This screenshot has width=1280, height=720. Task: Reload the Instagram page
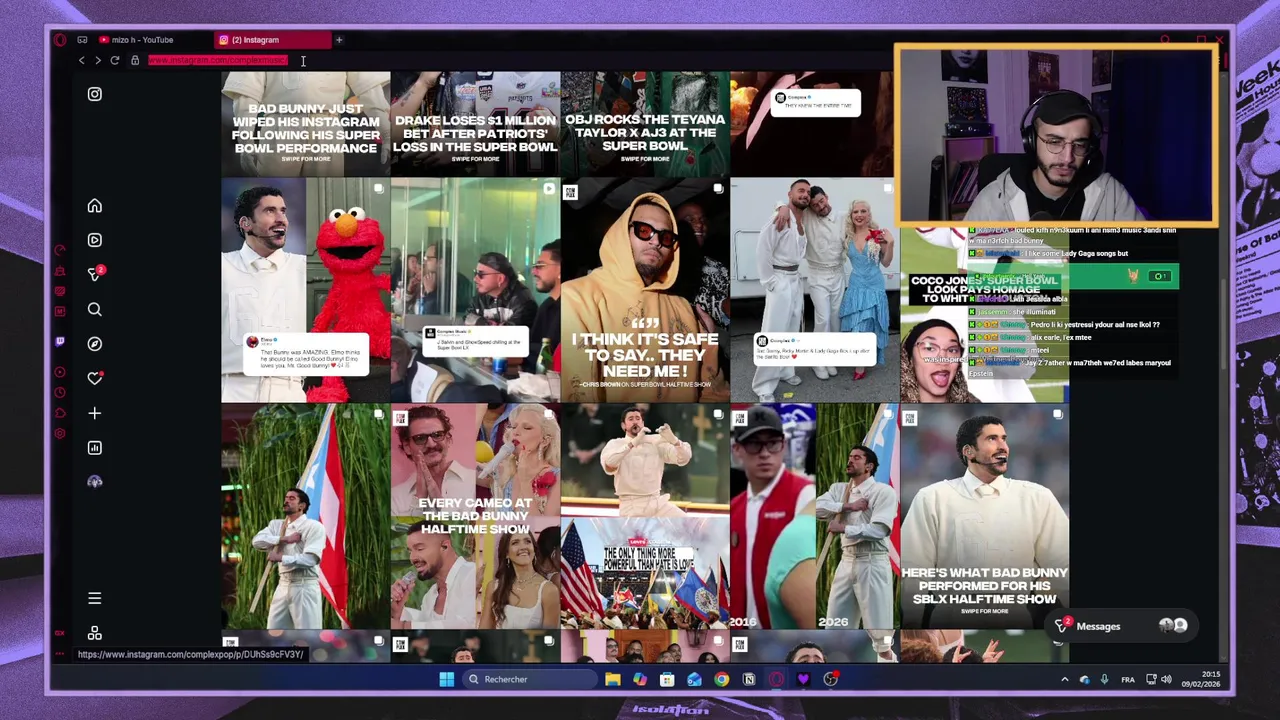click(114, 61)
